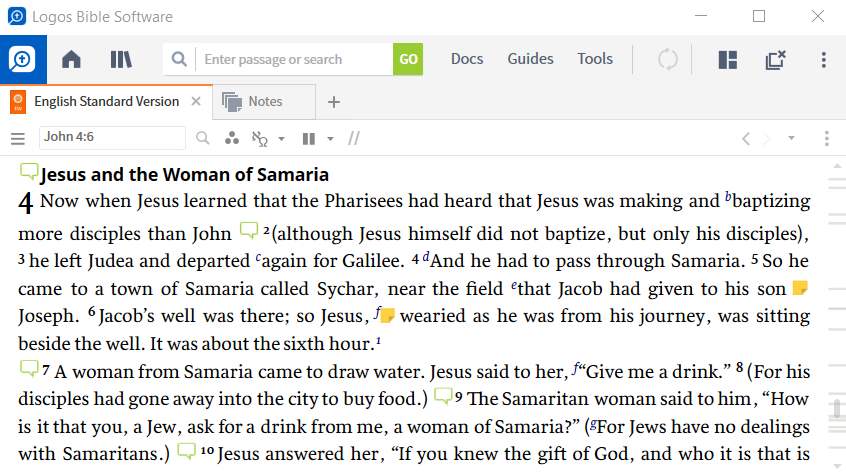Open the Guides menu
The width and height of the screenshot is (846, 472).
(x=530, y=59)
